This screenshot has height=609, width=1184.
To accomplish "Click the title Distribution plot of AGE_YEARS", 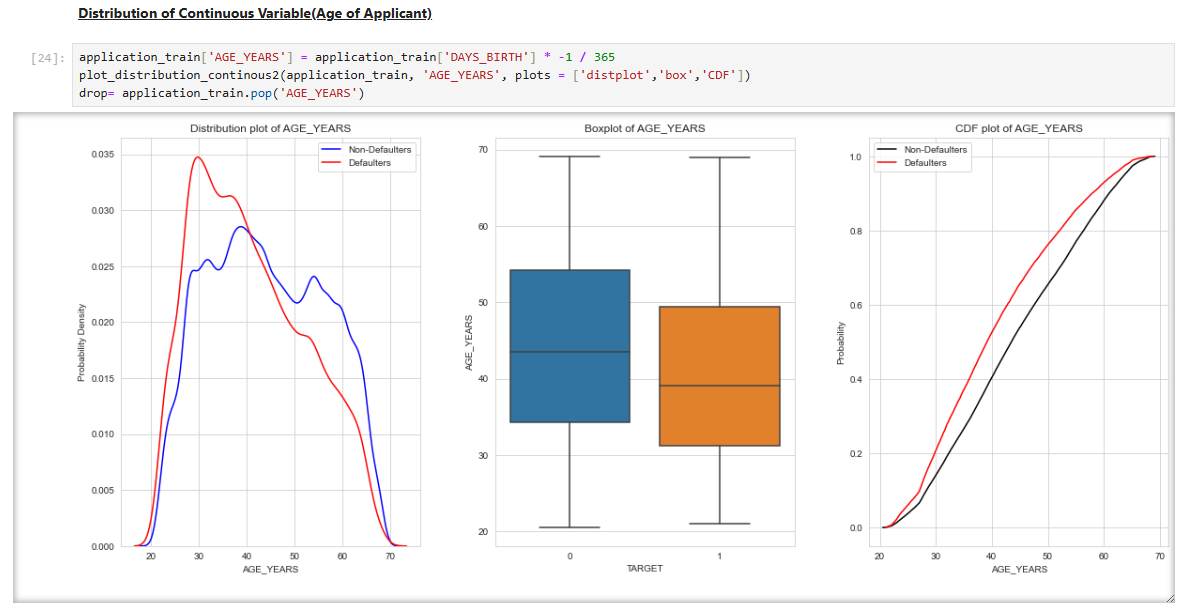I will [x=270, y=128].
